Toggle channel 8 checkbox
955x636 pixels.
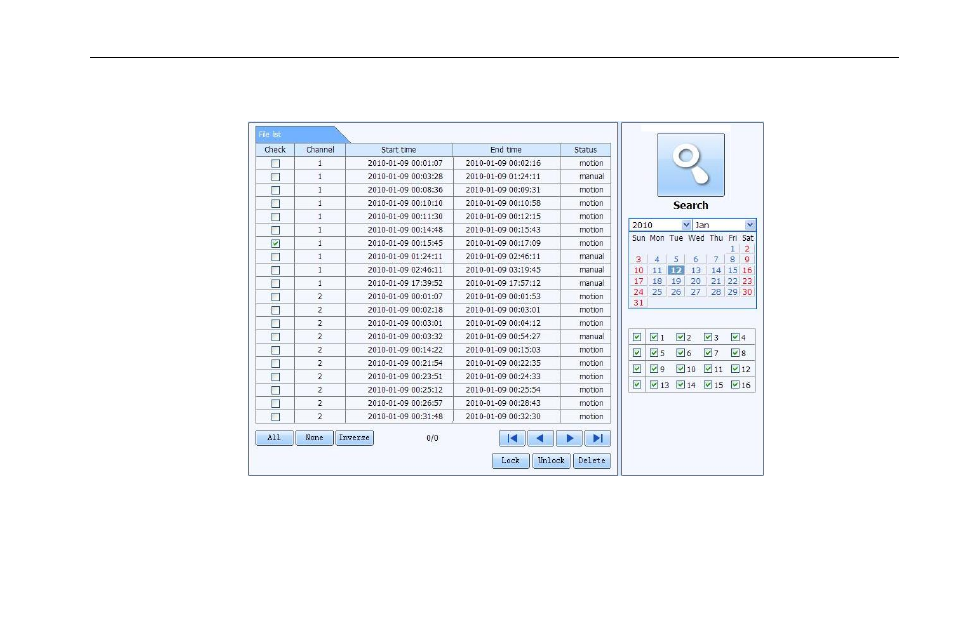coord(735,353)
